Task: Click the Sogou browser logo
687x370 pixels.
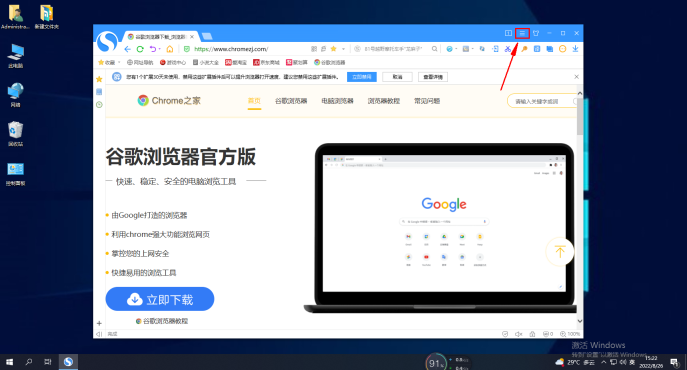Action: [x=107, y=42]
